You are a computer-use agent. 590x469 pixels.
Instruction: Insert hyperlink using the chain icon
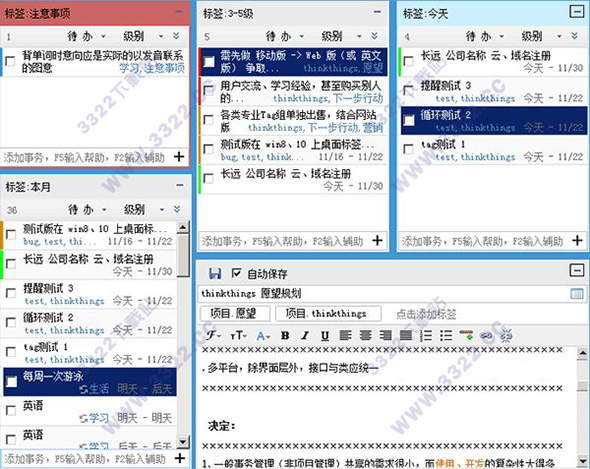(x=487, y=335)
